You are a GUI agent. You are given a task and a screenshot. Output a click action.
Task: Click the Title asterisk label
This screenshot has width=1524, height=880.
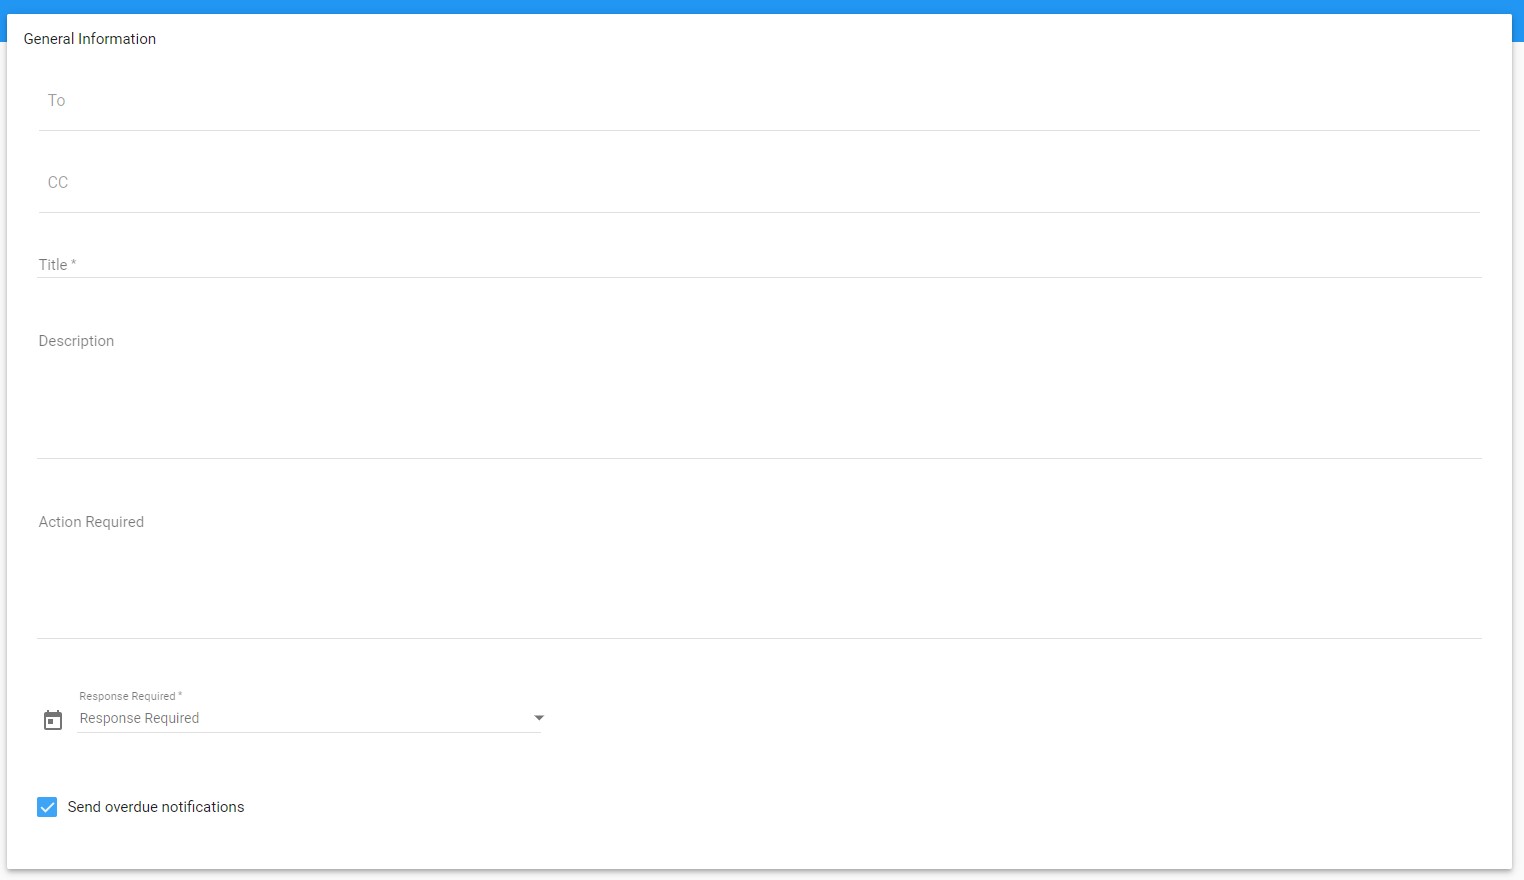pyautogui.click(x=57, y=265)
